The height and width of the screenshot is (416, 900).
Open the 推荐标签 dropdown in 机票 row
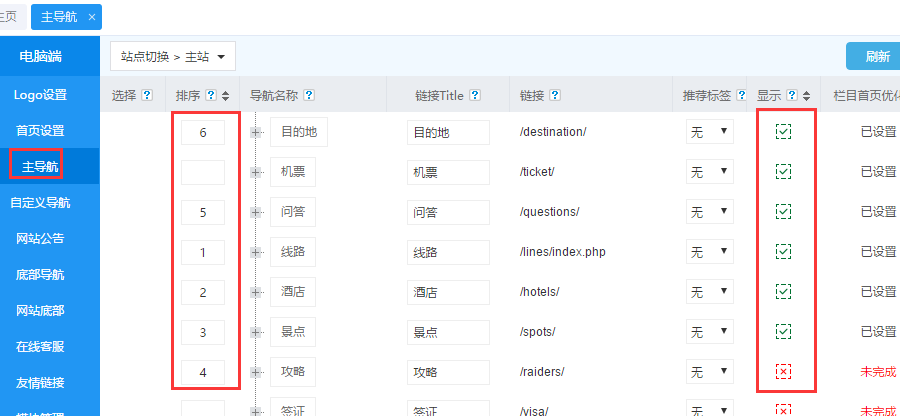click(709, 172)
